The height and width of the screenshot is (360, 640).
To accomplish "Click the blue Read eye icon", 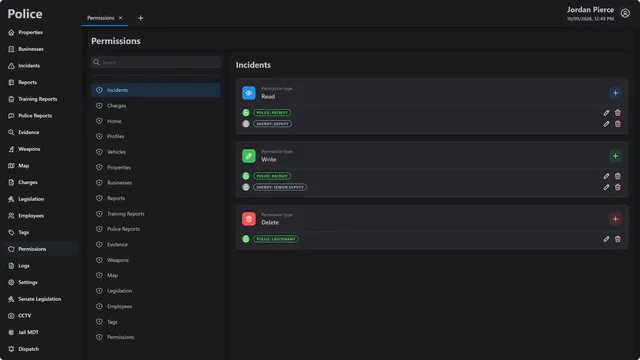I will tap(249, 93).
